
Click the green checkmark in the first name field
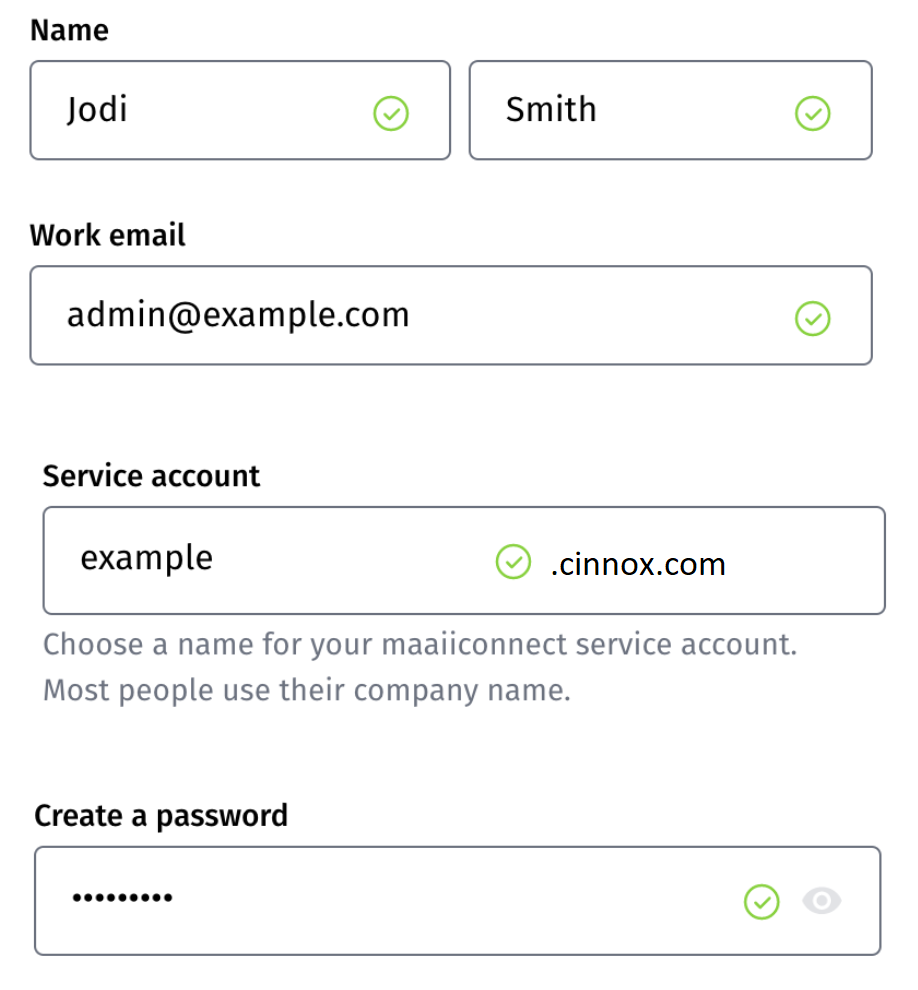tap(391, 114)
